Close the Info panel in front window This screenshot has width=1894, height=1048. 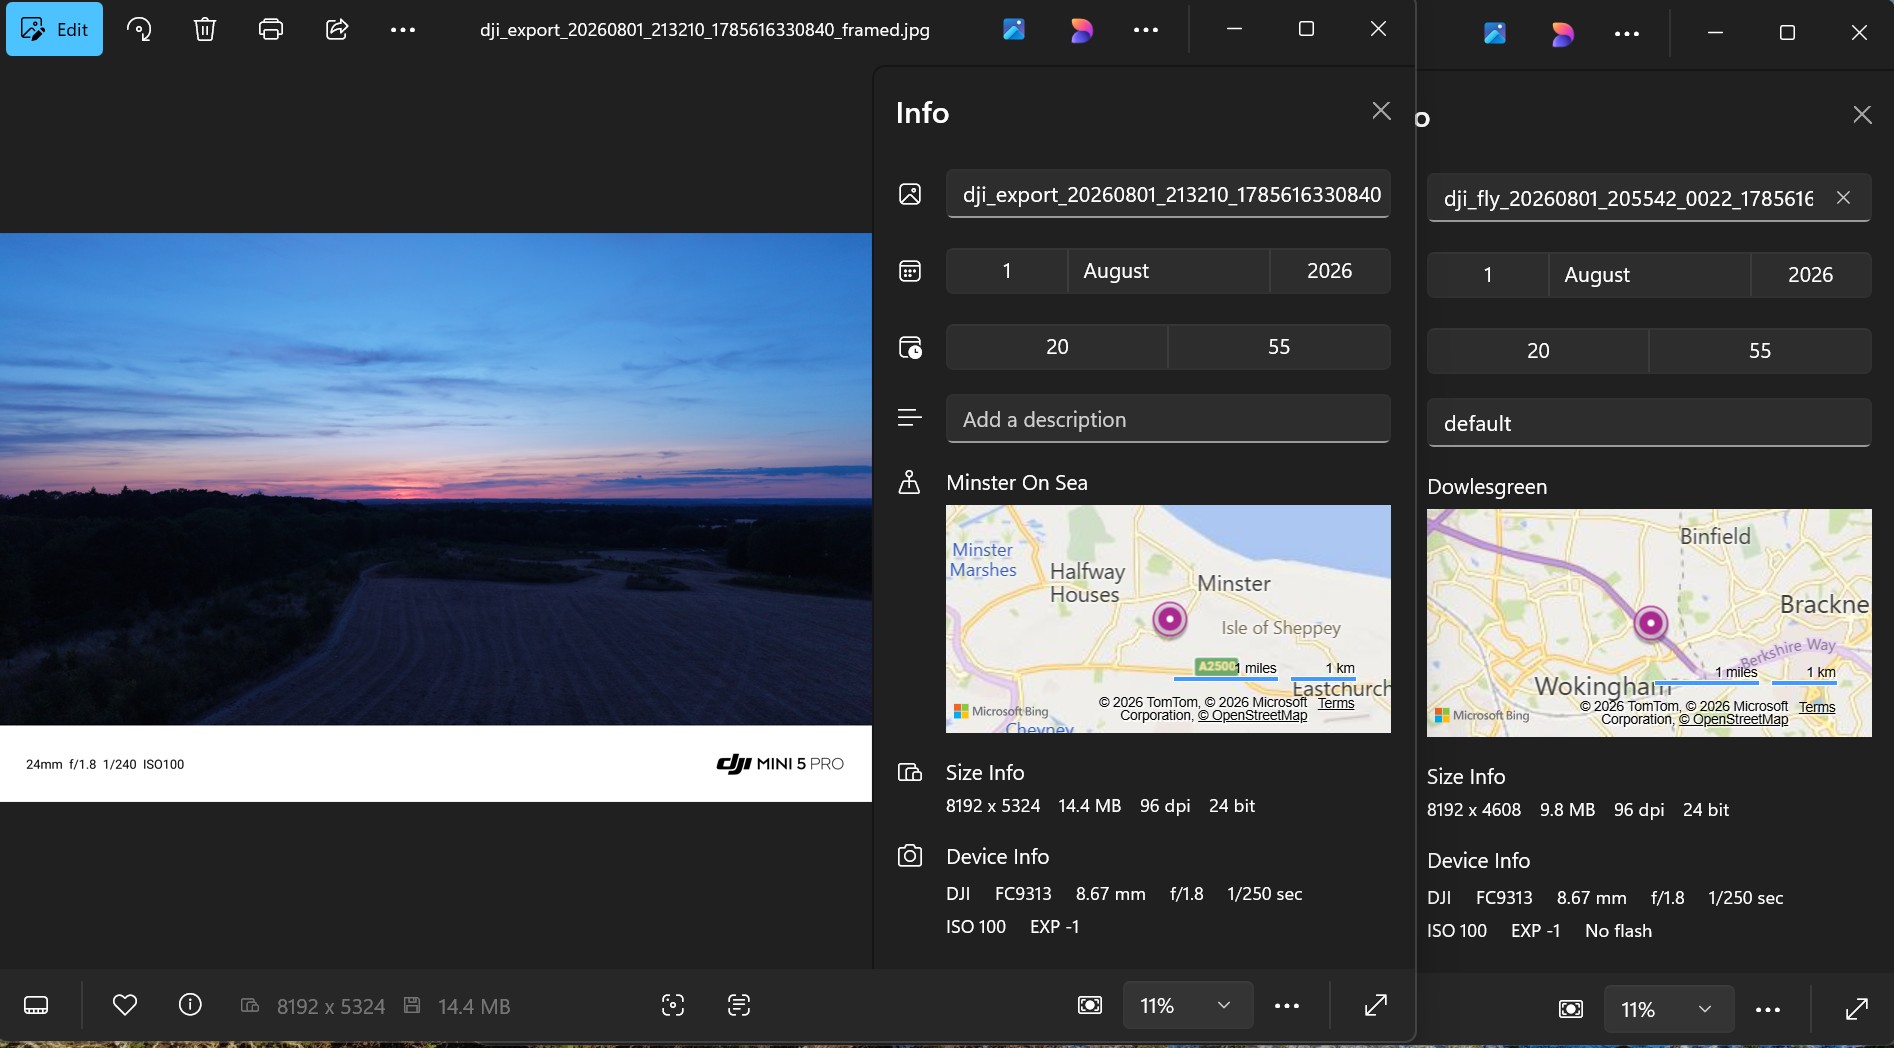1381,111
